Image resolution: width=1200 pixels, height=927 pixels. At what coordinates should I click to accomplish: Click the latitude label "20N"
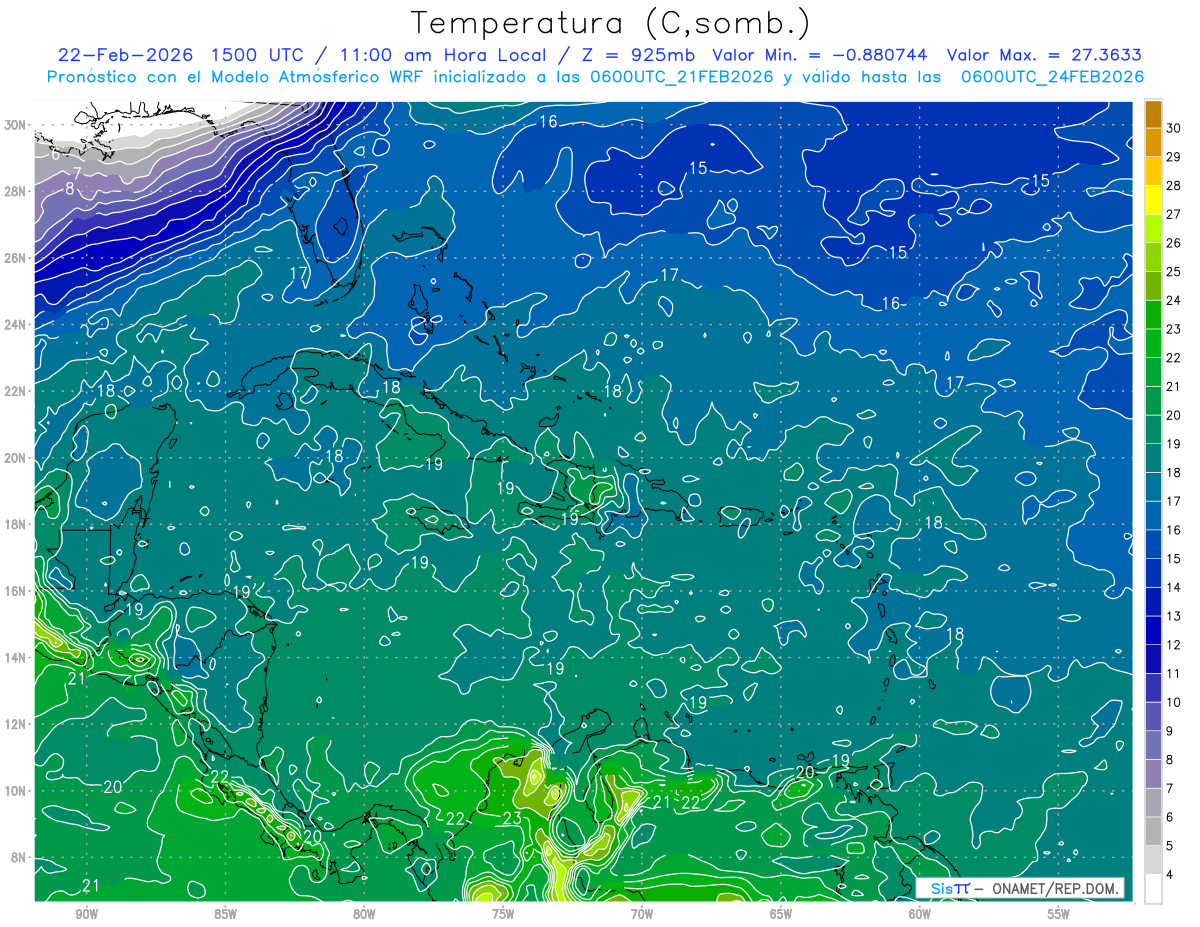click(16, 458)
